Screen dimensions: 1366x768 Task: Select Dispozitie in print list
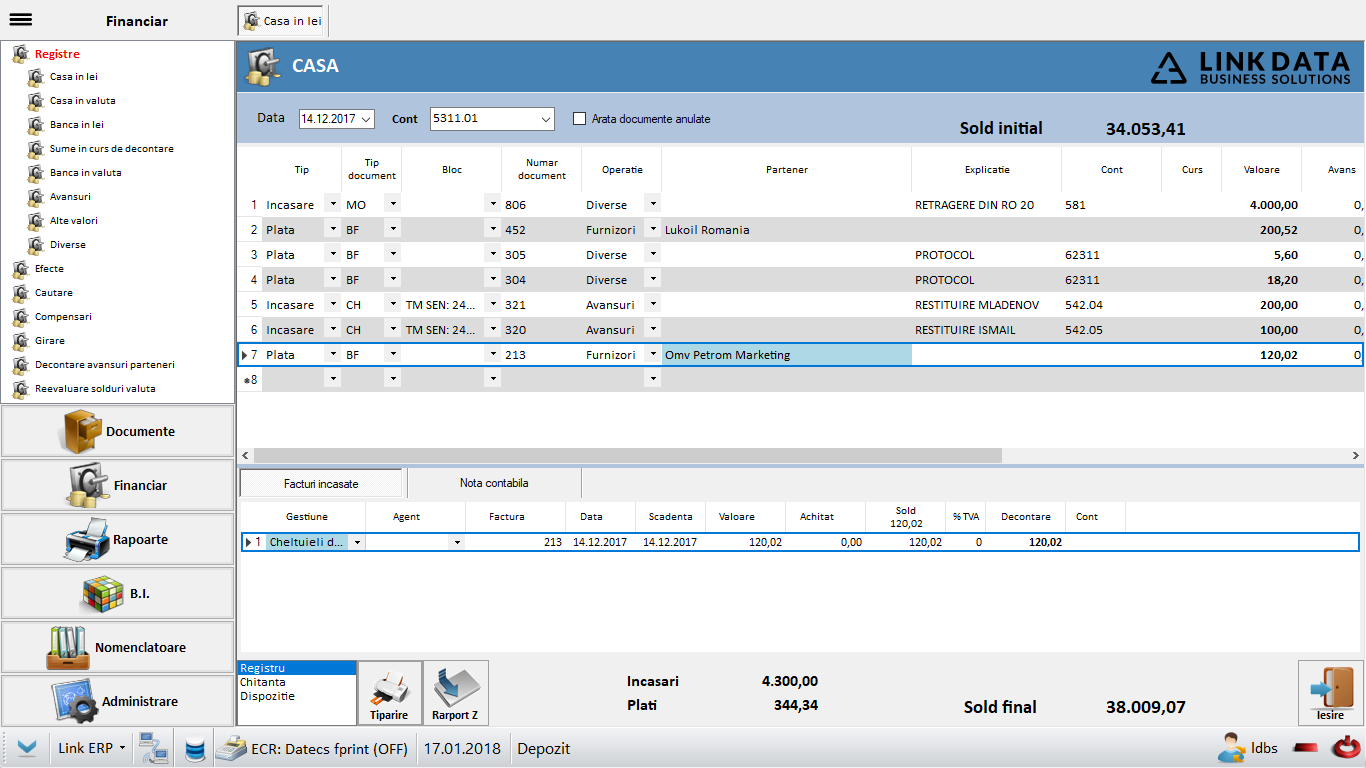[x=296, y=696]
